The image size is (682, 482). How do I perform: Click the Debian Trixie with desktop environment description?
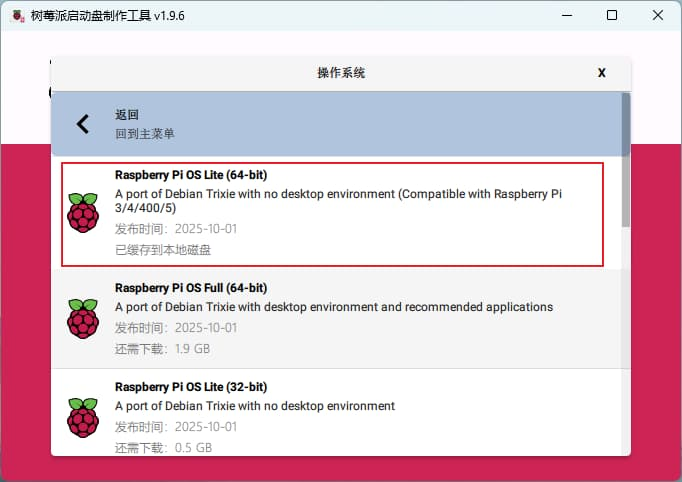334,307
